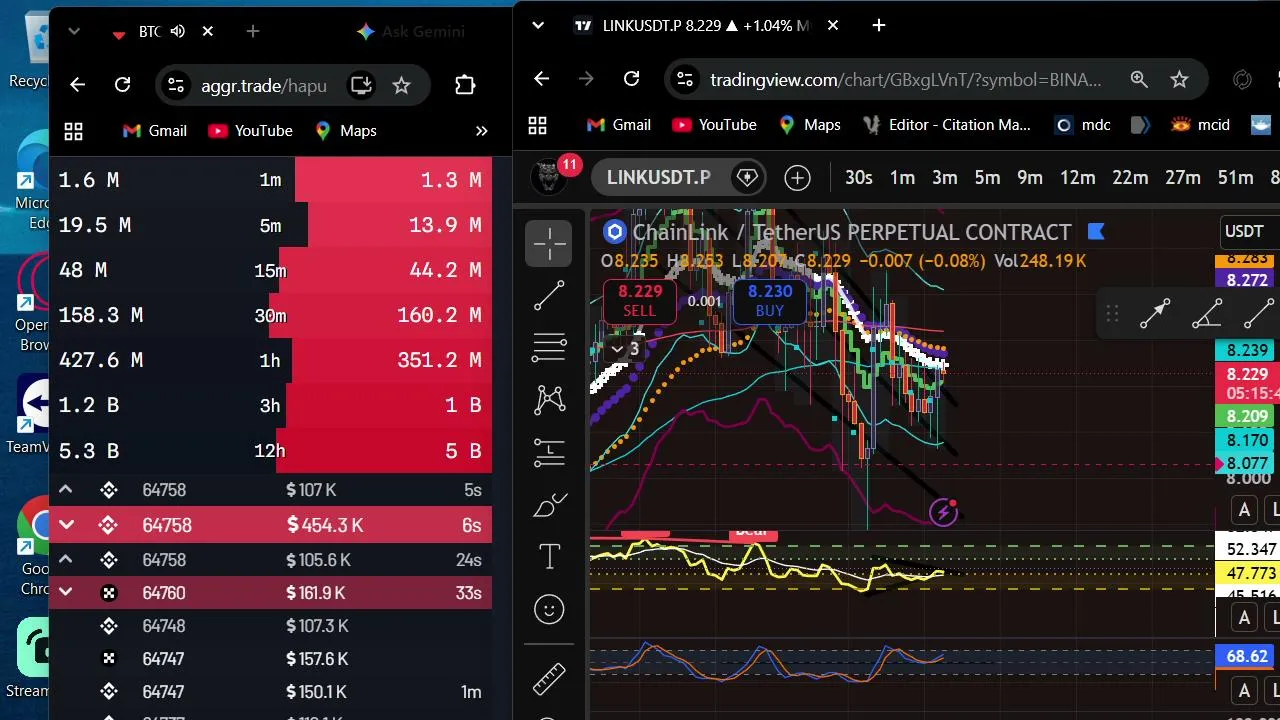Open Gmail bookmark in TradingView window
This screenshot has width=1280, height=720.
(619, 125)
